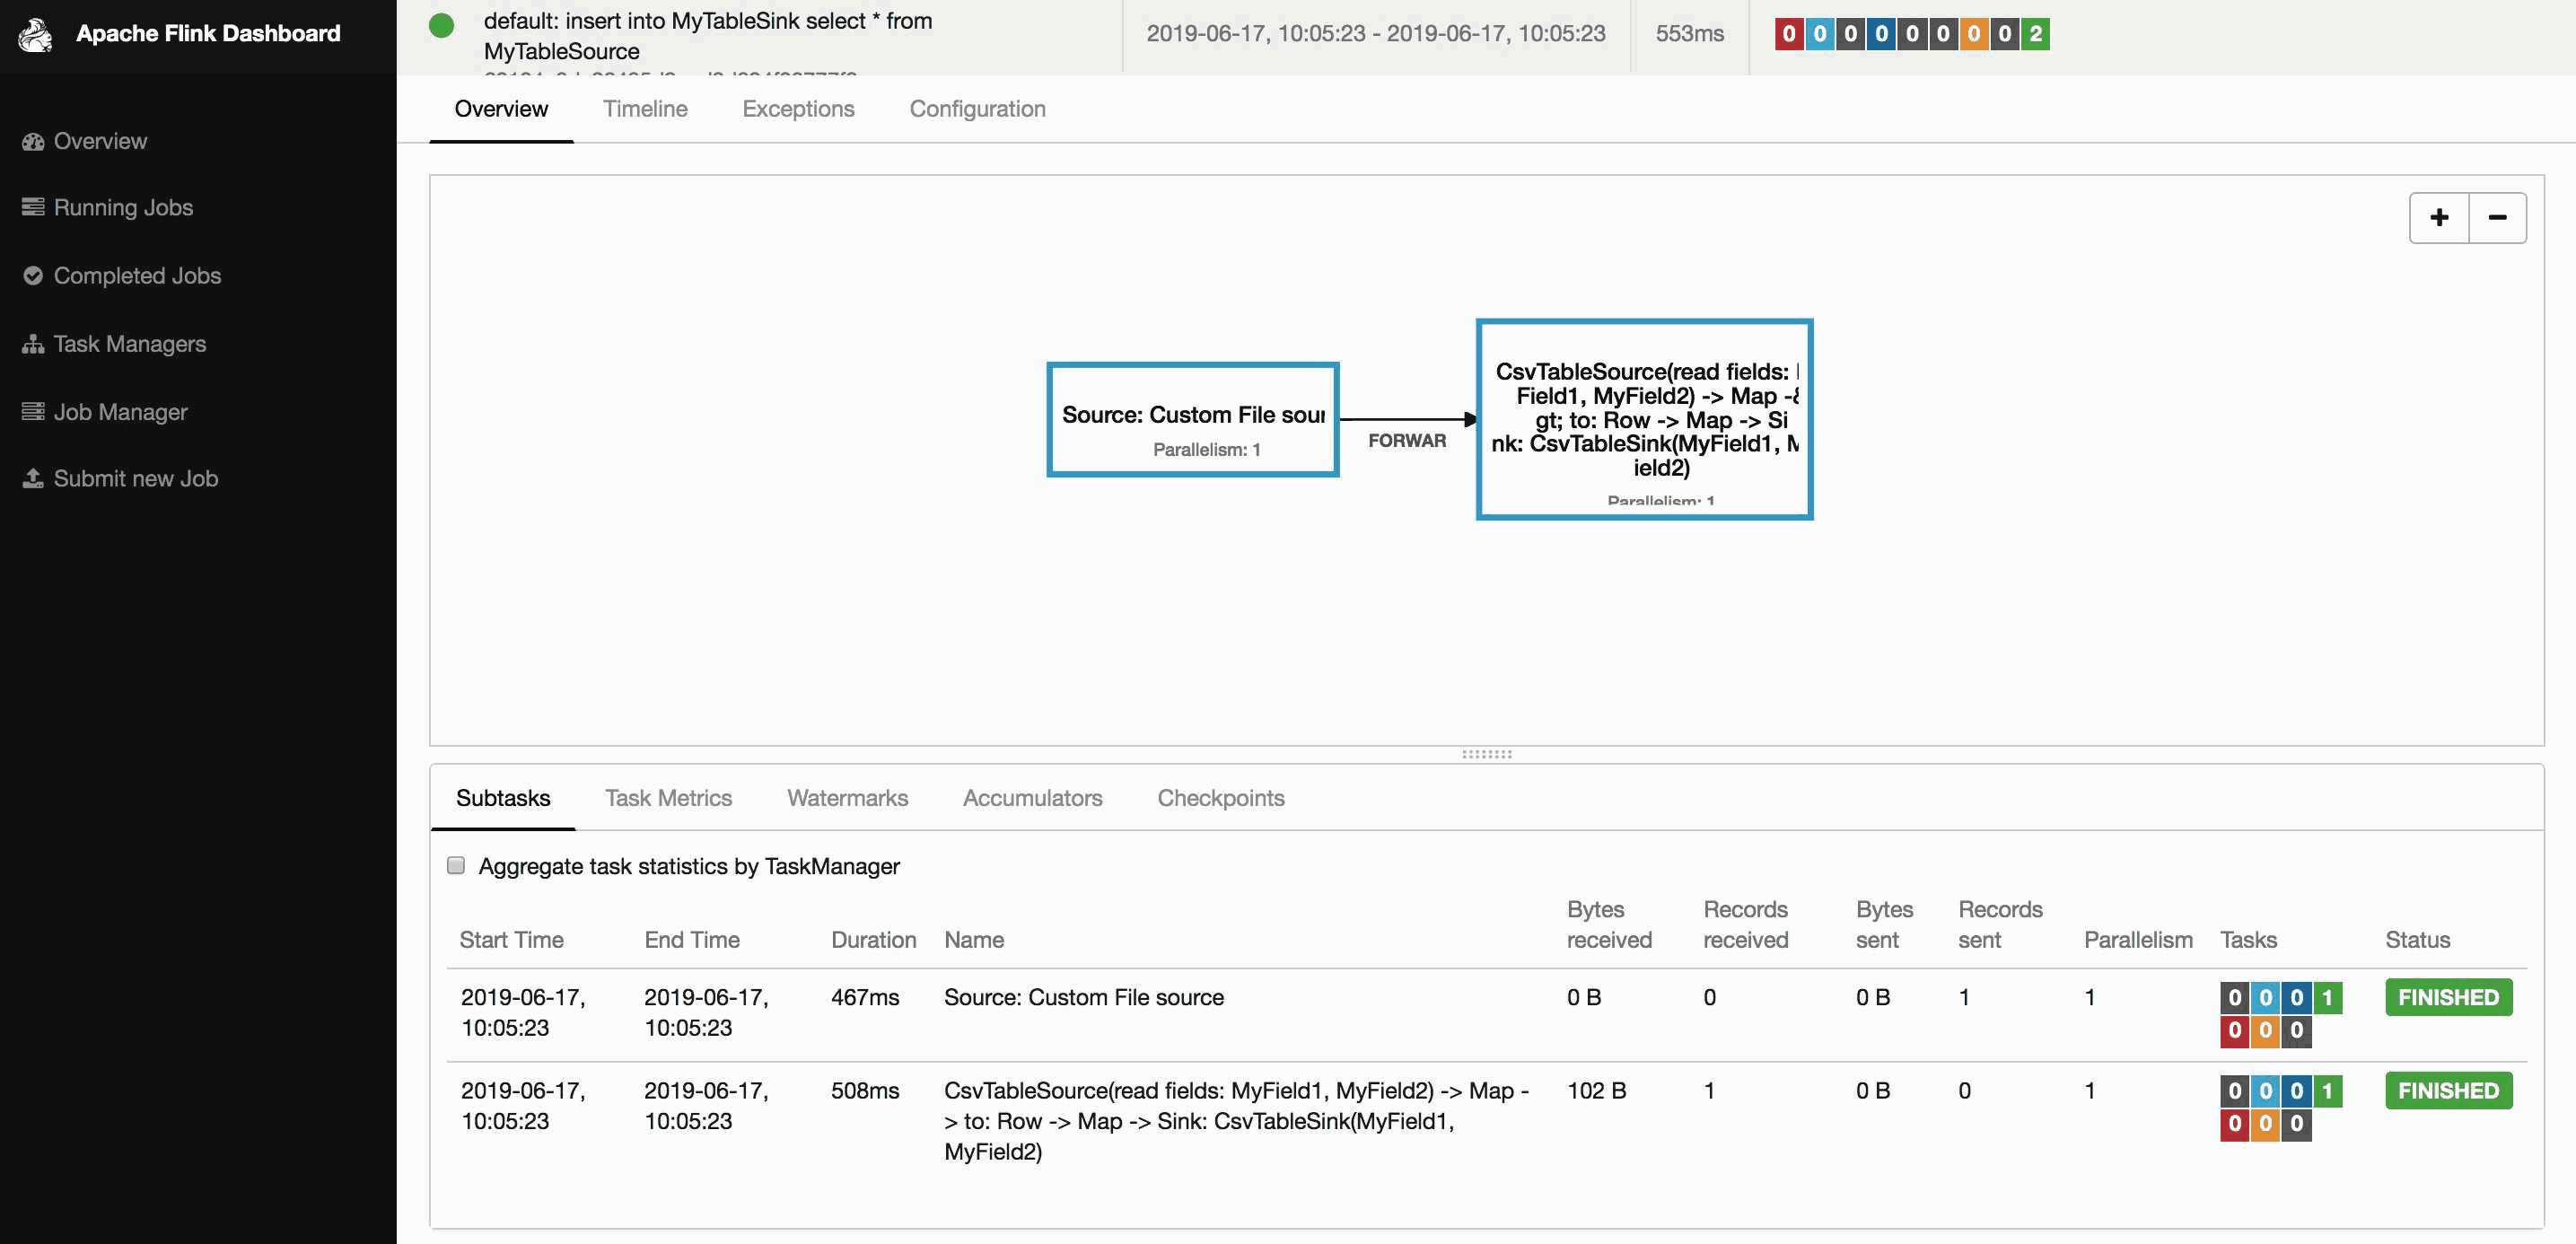
Task: Click the Completed Jobs checkmark icon
Action: 33,276
